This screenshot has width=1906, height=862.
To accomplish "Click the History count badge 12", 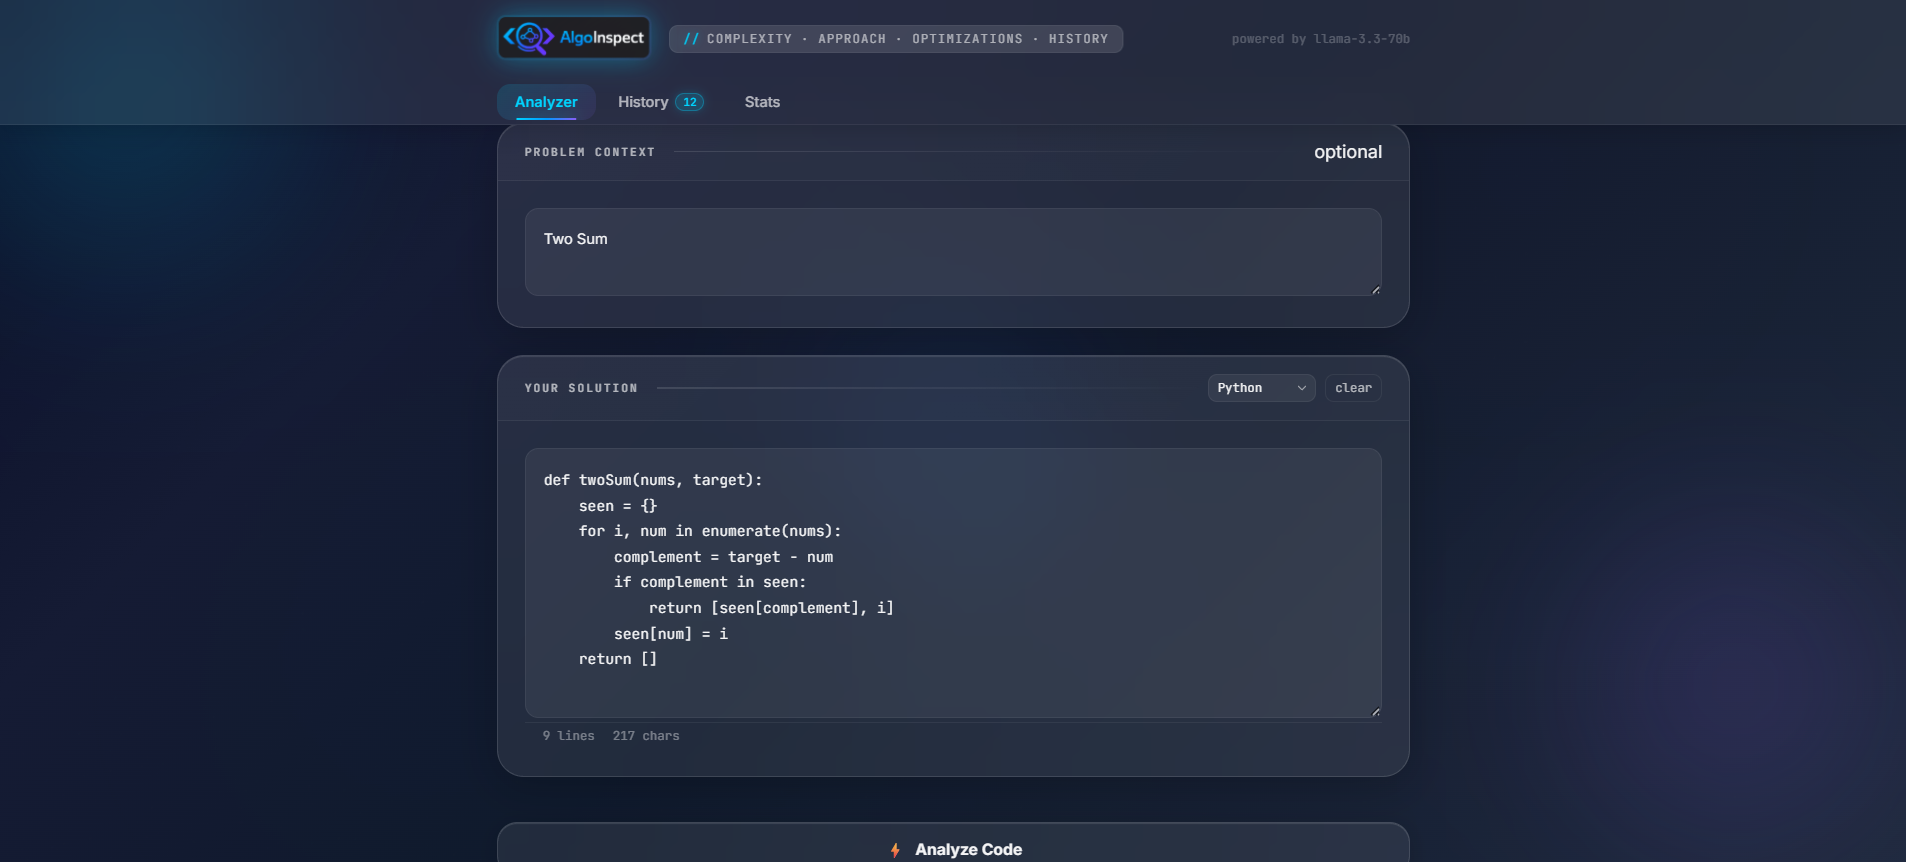I will [689, 102].
